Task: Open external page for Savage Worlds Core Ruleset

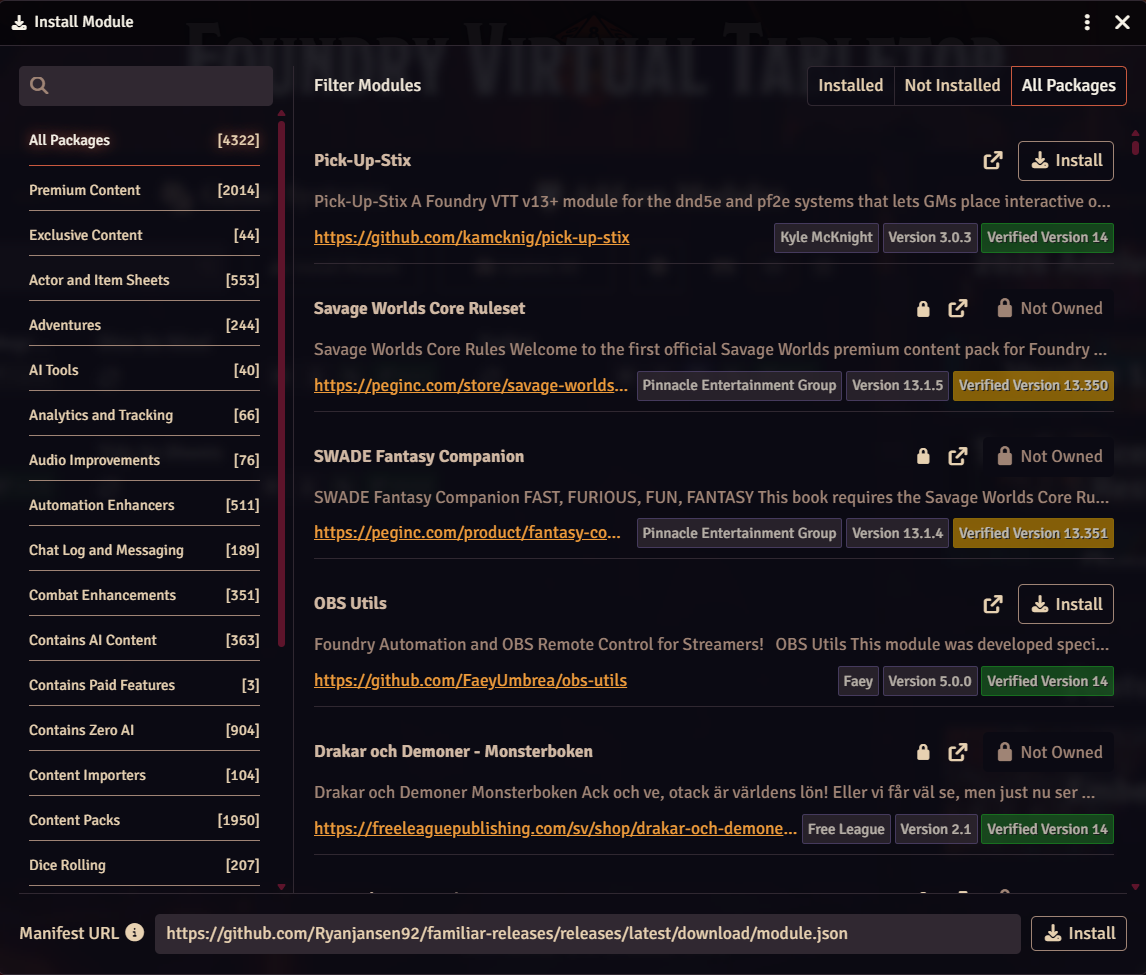Action: click(x=957, y=308)
